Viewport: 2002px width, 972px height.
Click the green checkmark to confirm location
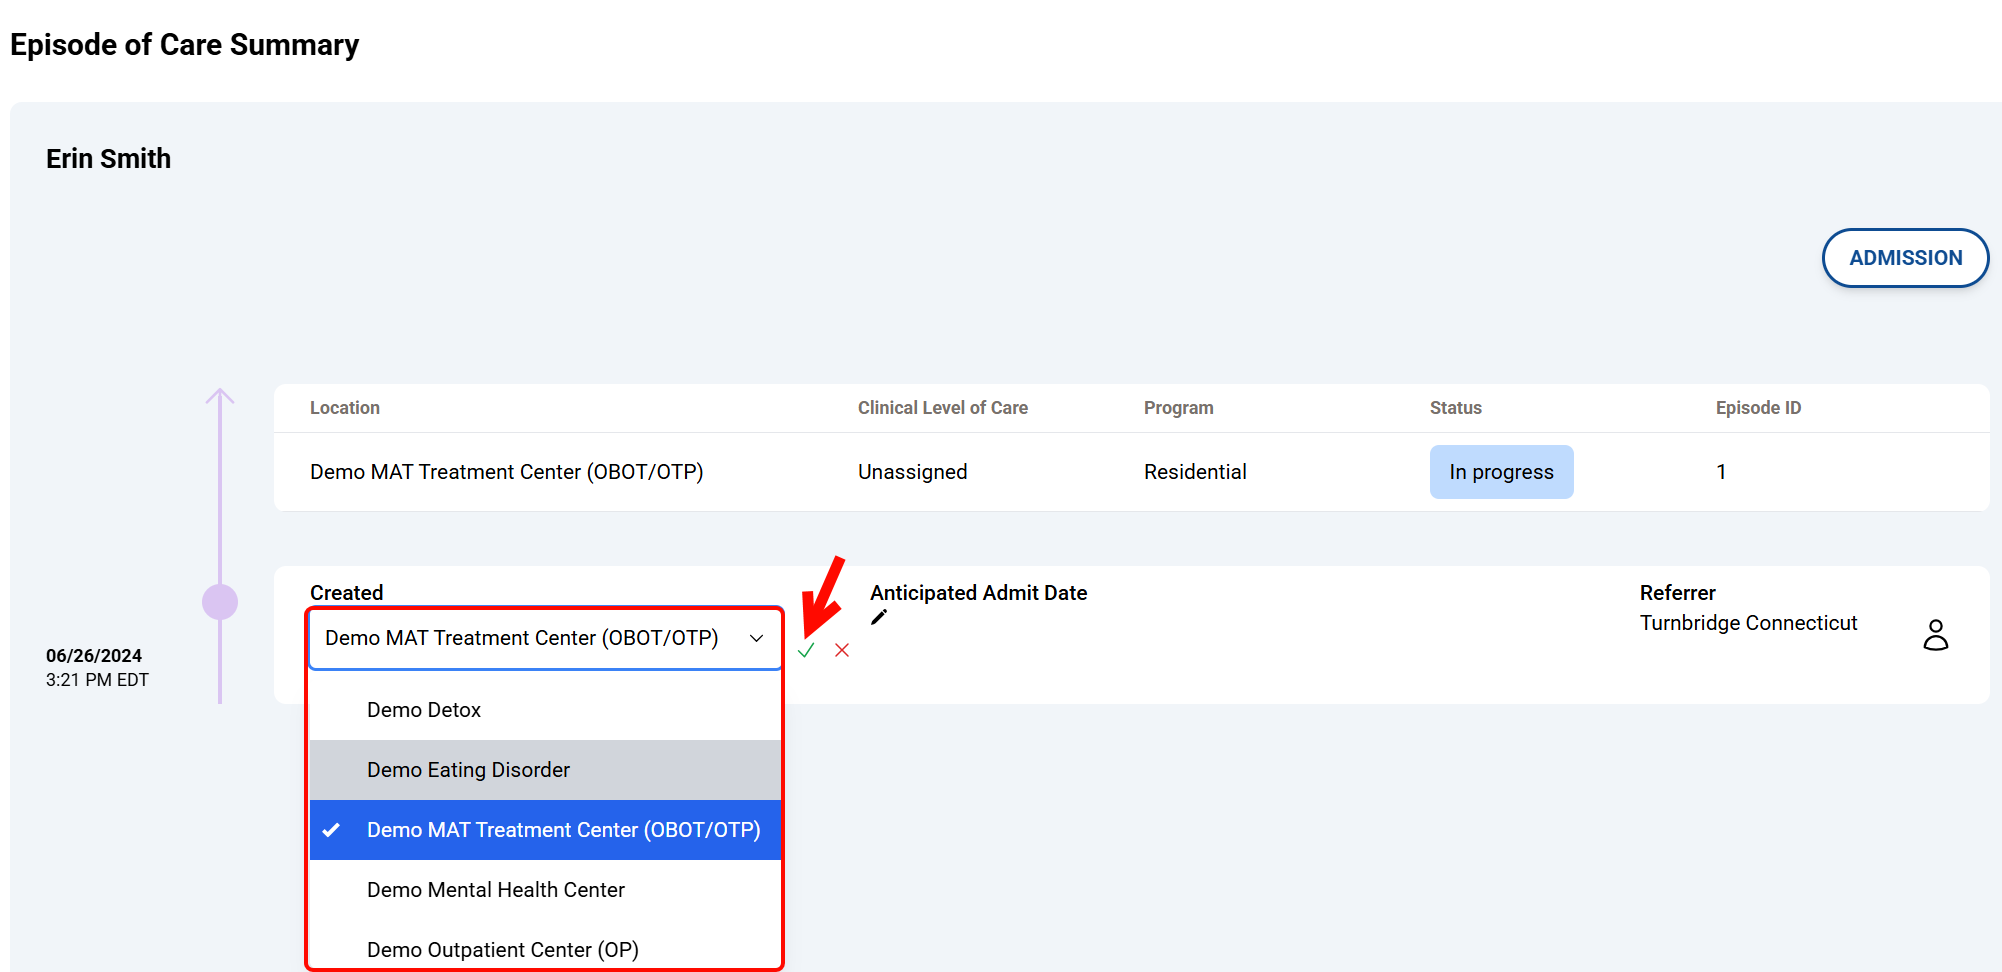[806, 651]
